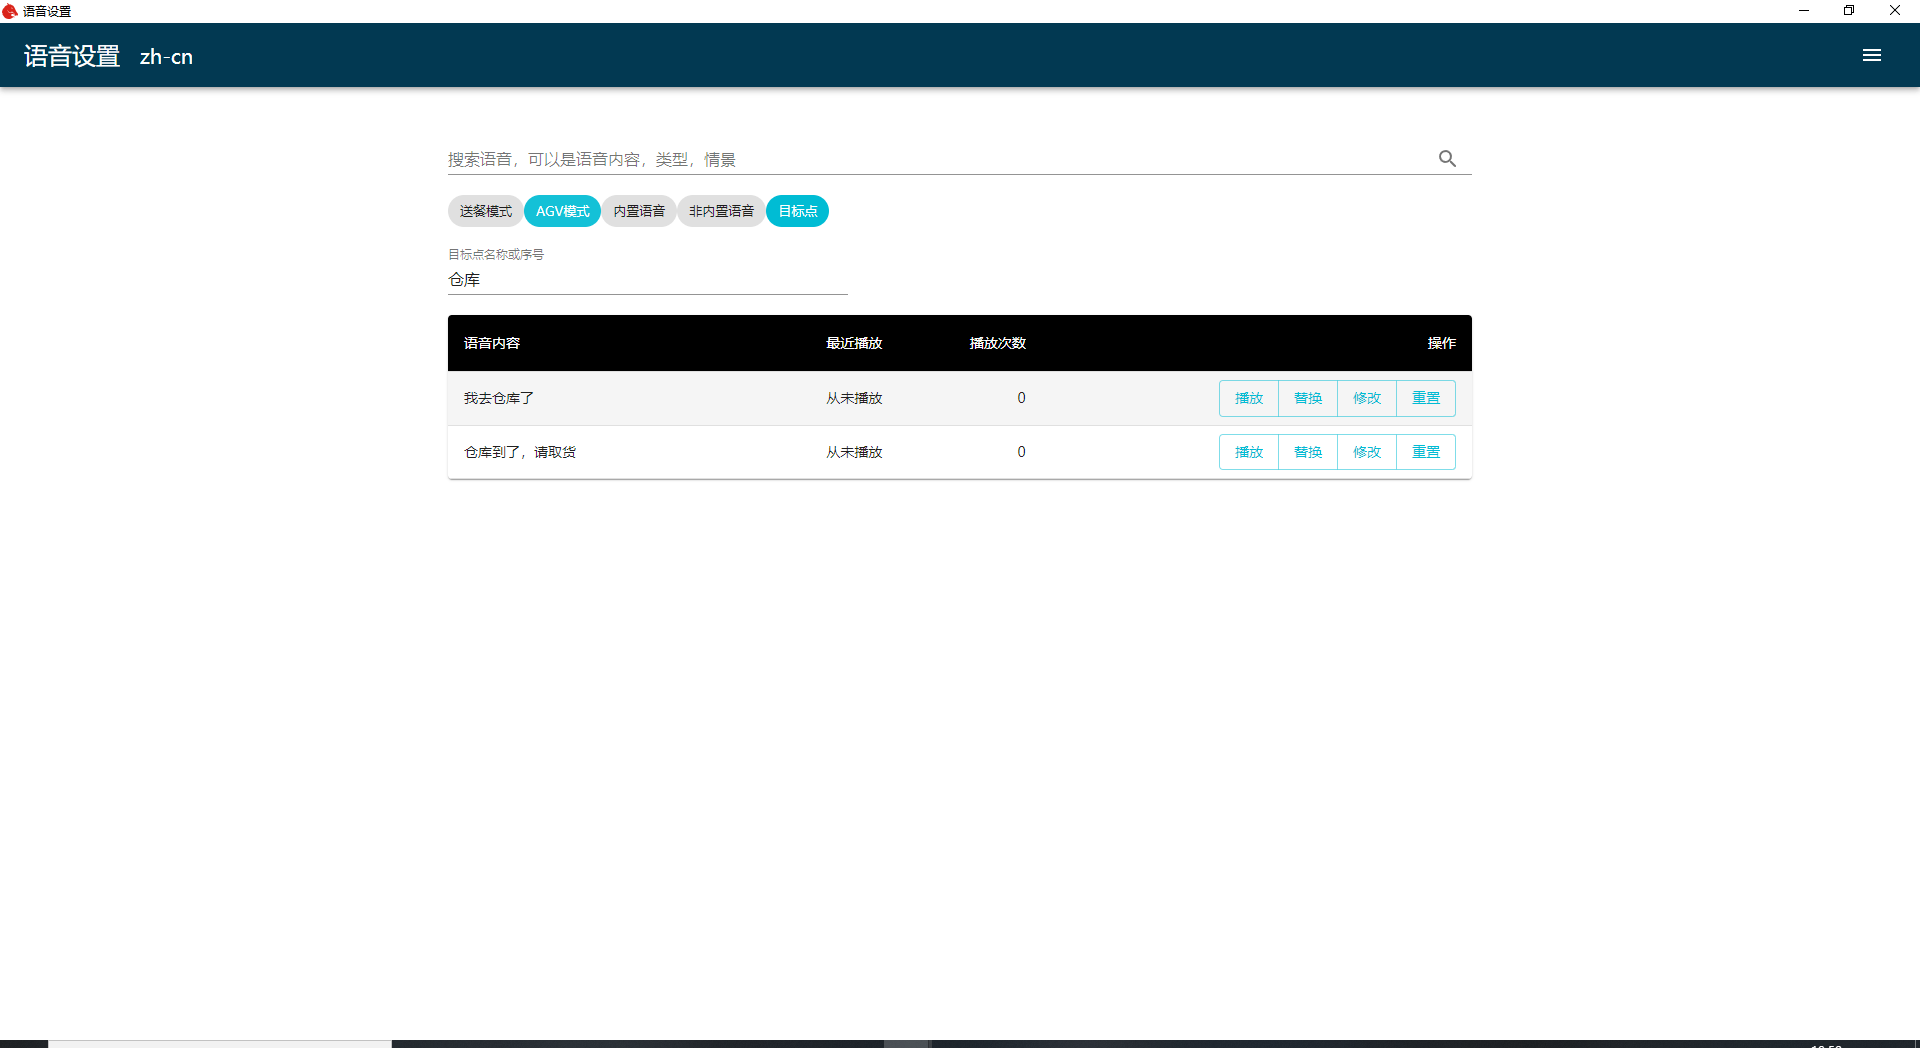Reset the 仓库到了，请取货 voice entry
The height and width of the screenshot is (1048, 1920).
(x=1425, y=452)
